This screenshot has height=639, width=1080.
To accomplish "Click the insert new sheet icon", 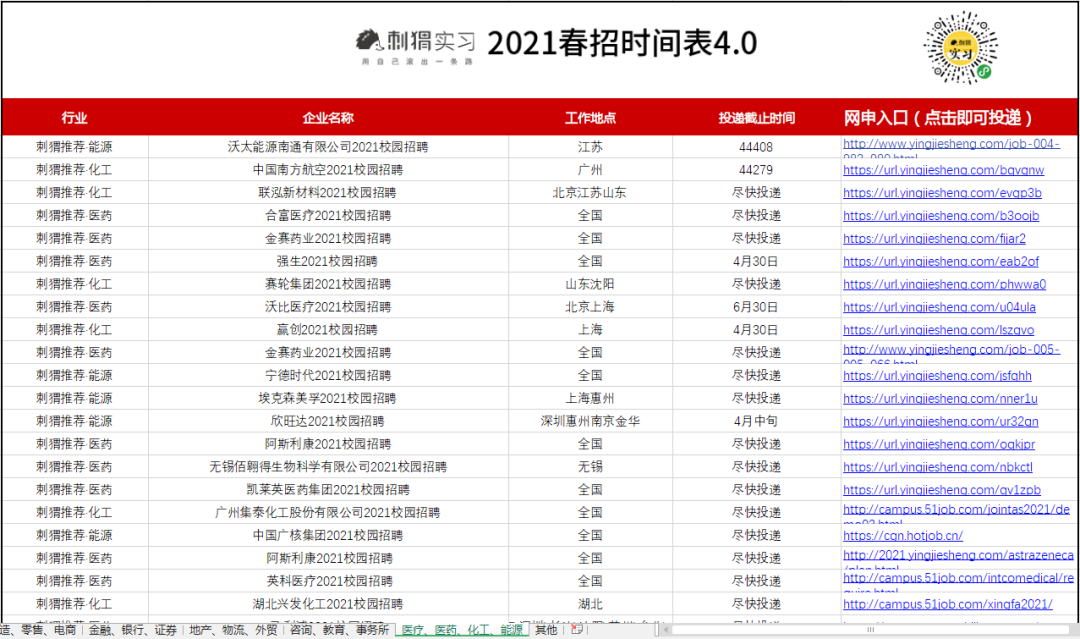I will point(577,629).
